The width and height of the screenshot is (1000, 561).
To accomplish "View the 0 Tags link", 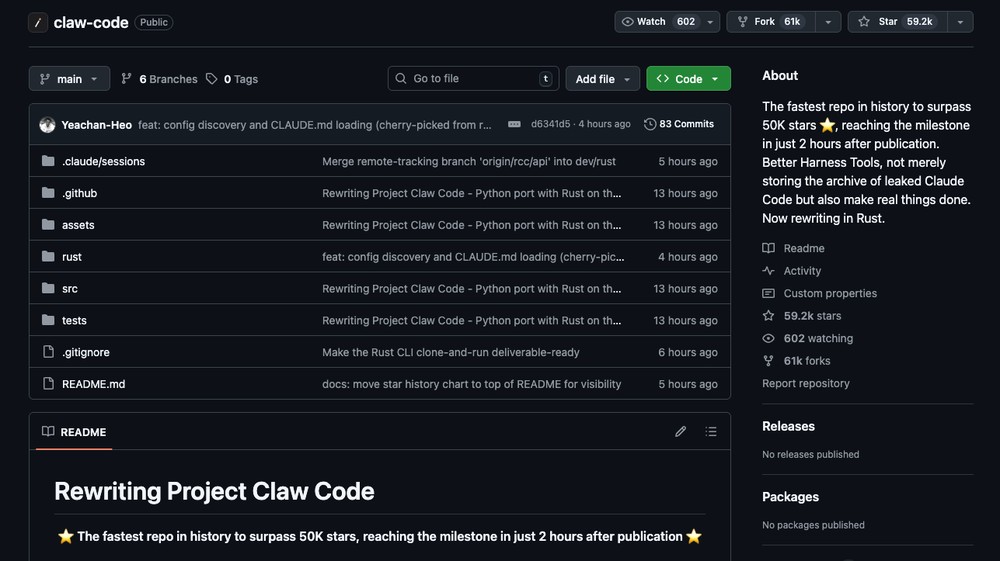I will (x=232, y=79).
